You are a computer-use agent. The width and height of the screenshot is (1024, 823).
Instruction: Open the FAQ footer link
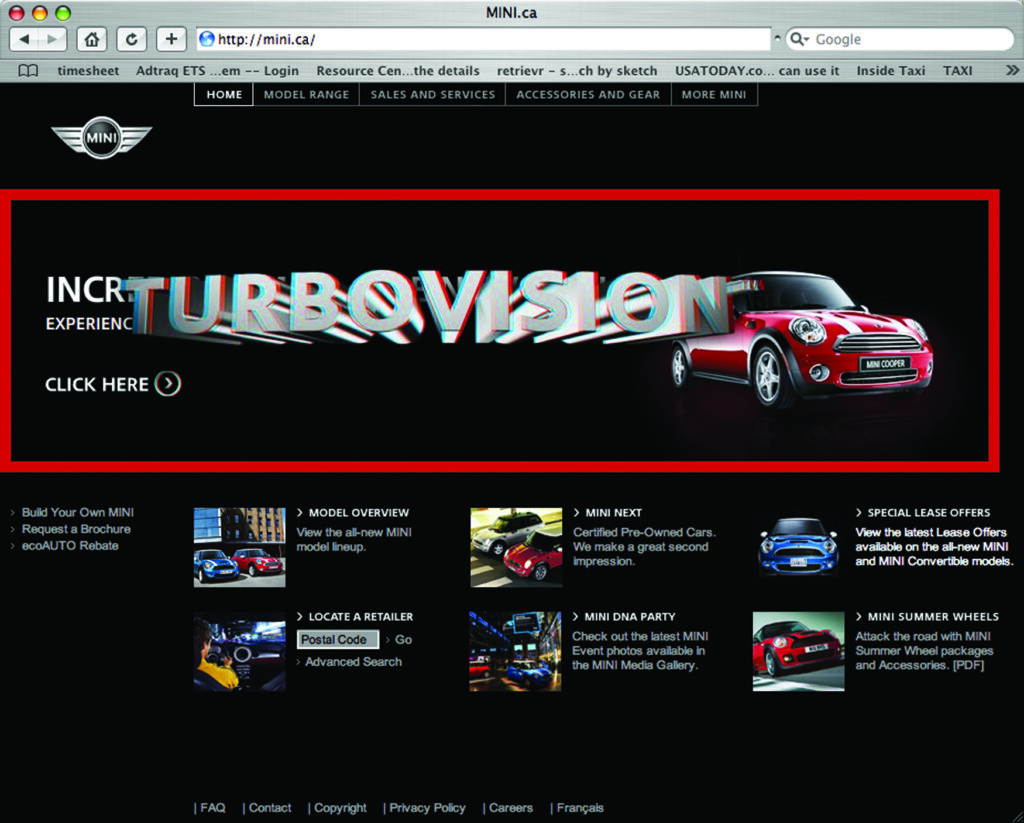[212, 808]
